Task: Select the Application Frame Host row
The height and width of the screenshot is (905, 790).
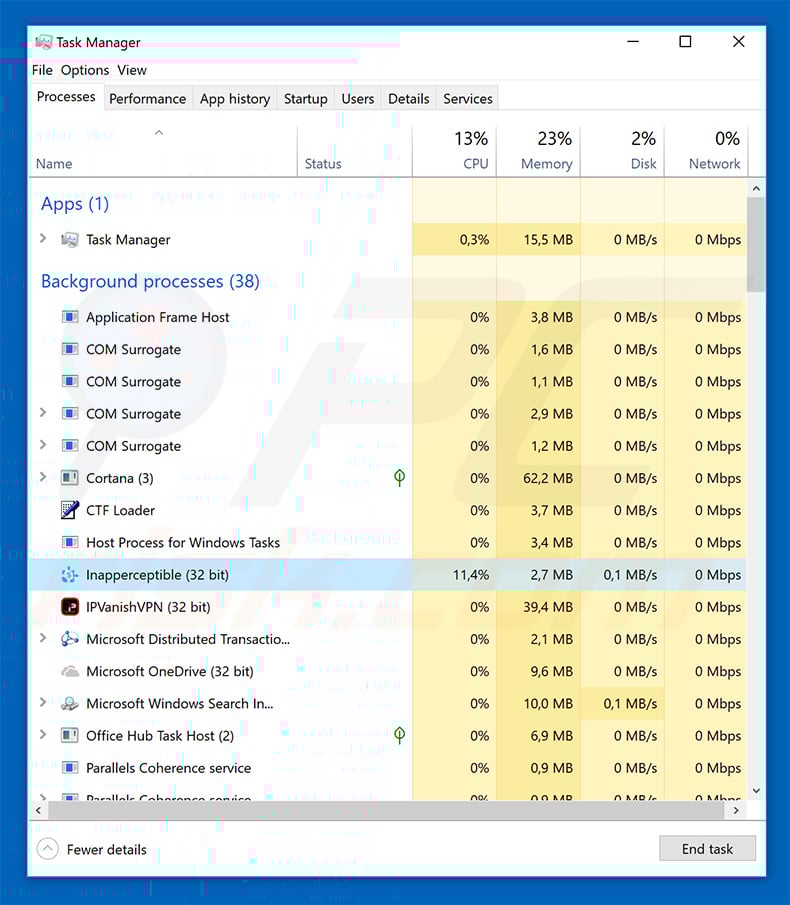Action: coord(388,317)
